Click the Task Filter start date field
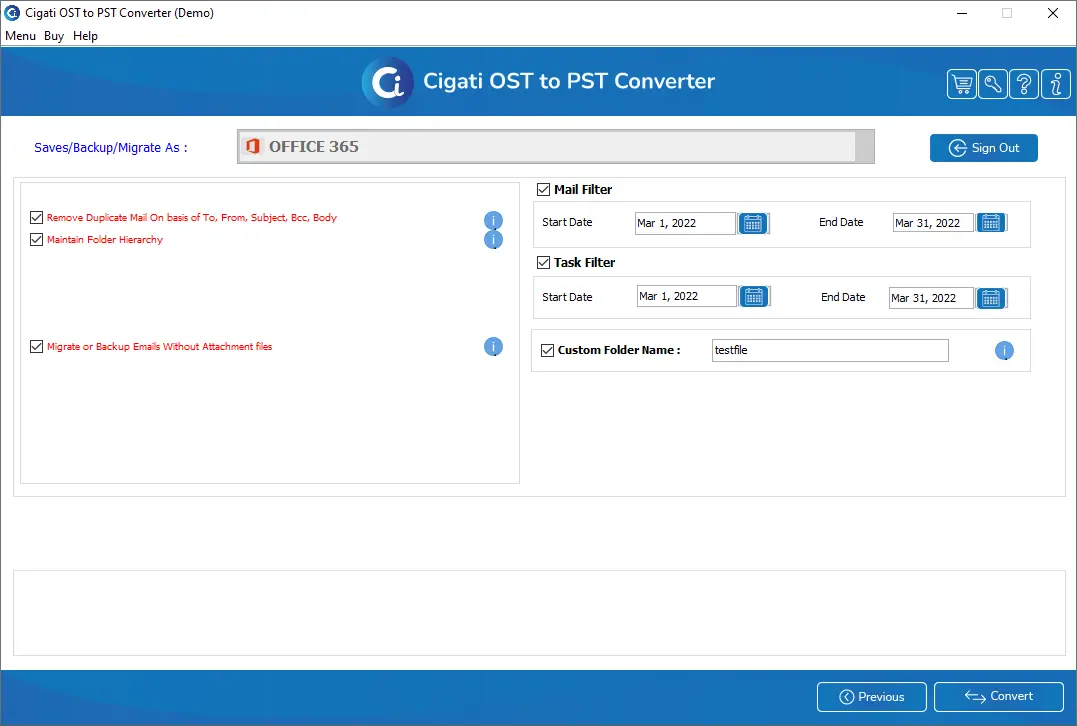 pyautogui.click(x=687, y=296)
